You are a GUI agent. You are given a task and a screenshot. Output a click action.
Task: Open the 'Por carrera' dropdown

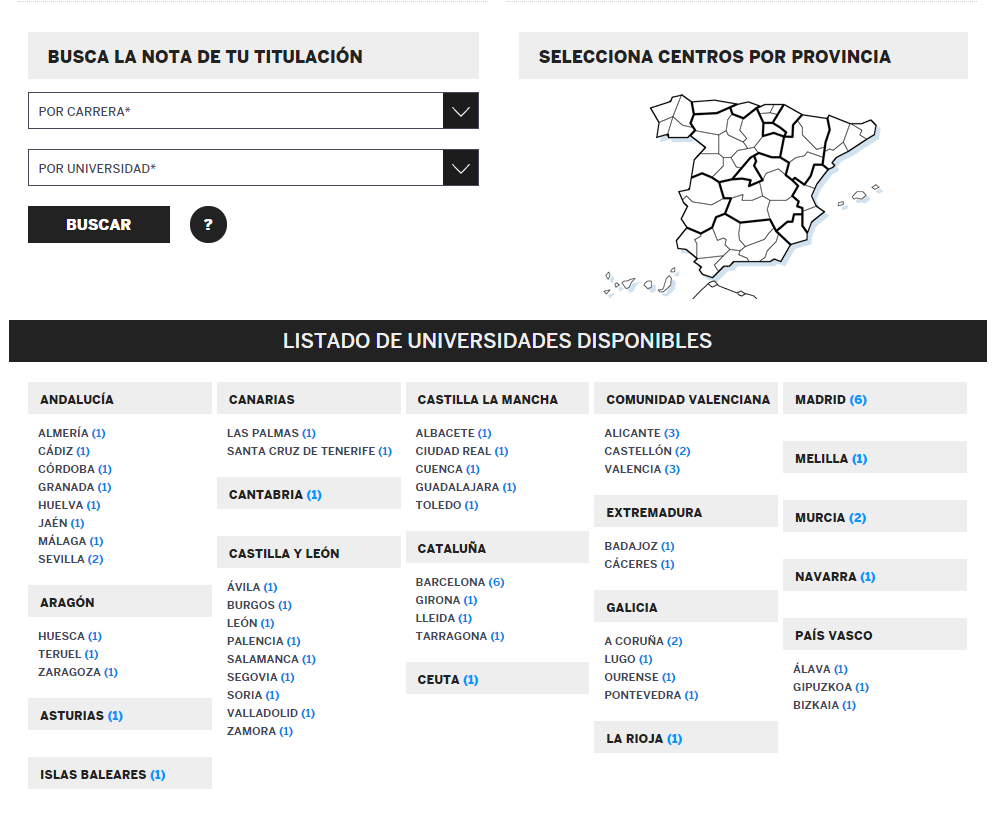253,111
